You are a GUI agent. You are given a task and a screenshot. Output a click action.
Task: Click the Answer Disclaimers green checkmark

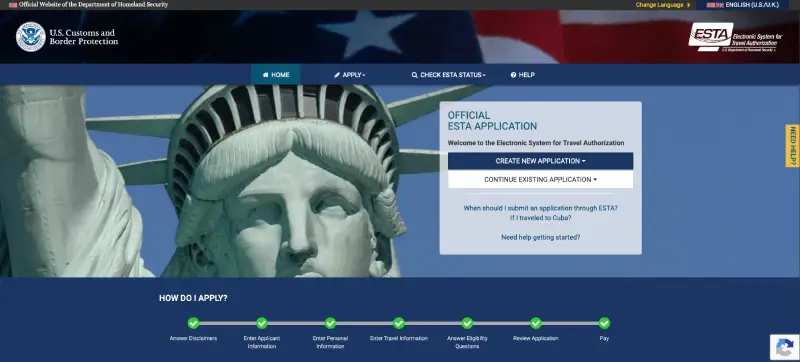(x=193, y=323)
